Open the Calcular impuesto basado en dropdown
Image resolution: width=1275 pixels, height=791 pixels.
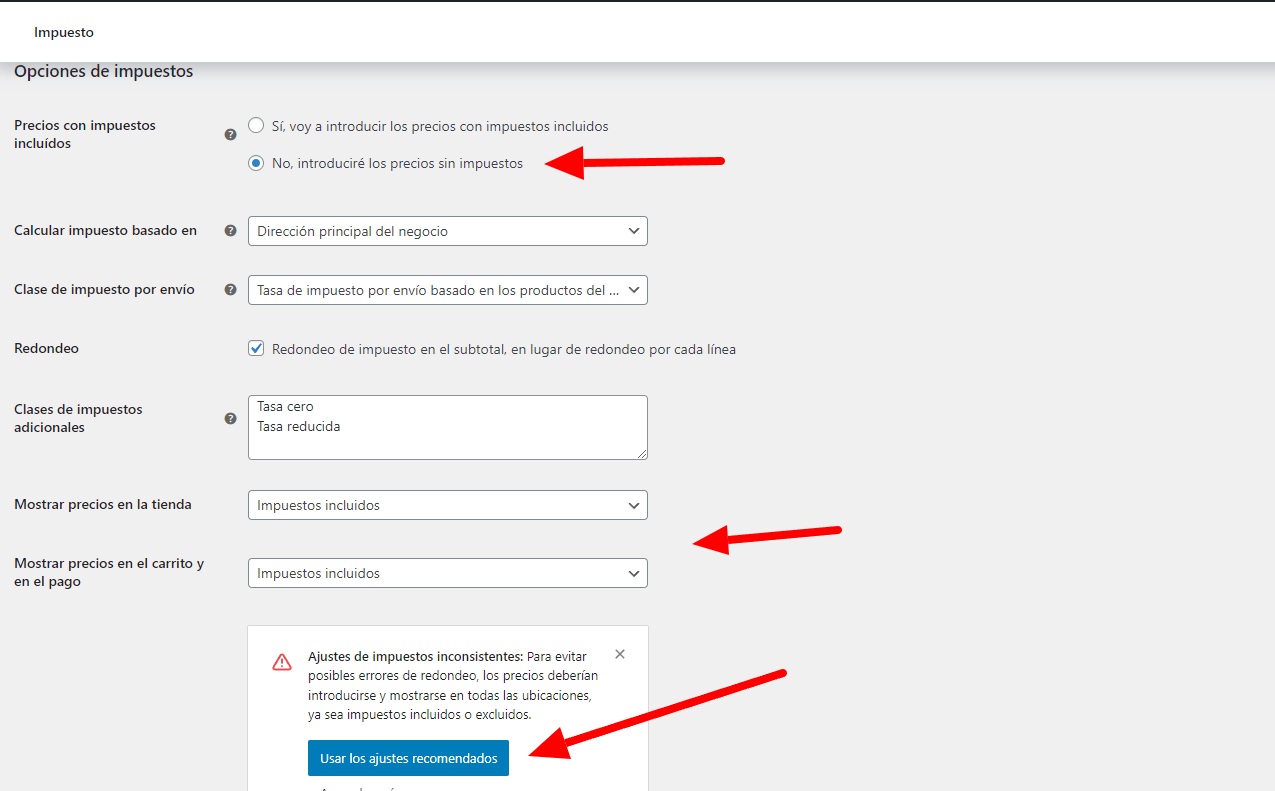coord(448,231)
